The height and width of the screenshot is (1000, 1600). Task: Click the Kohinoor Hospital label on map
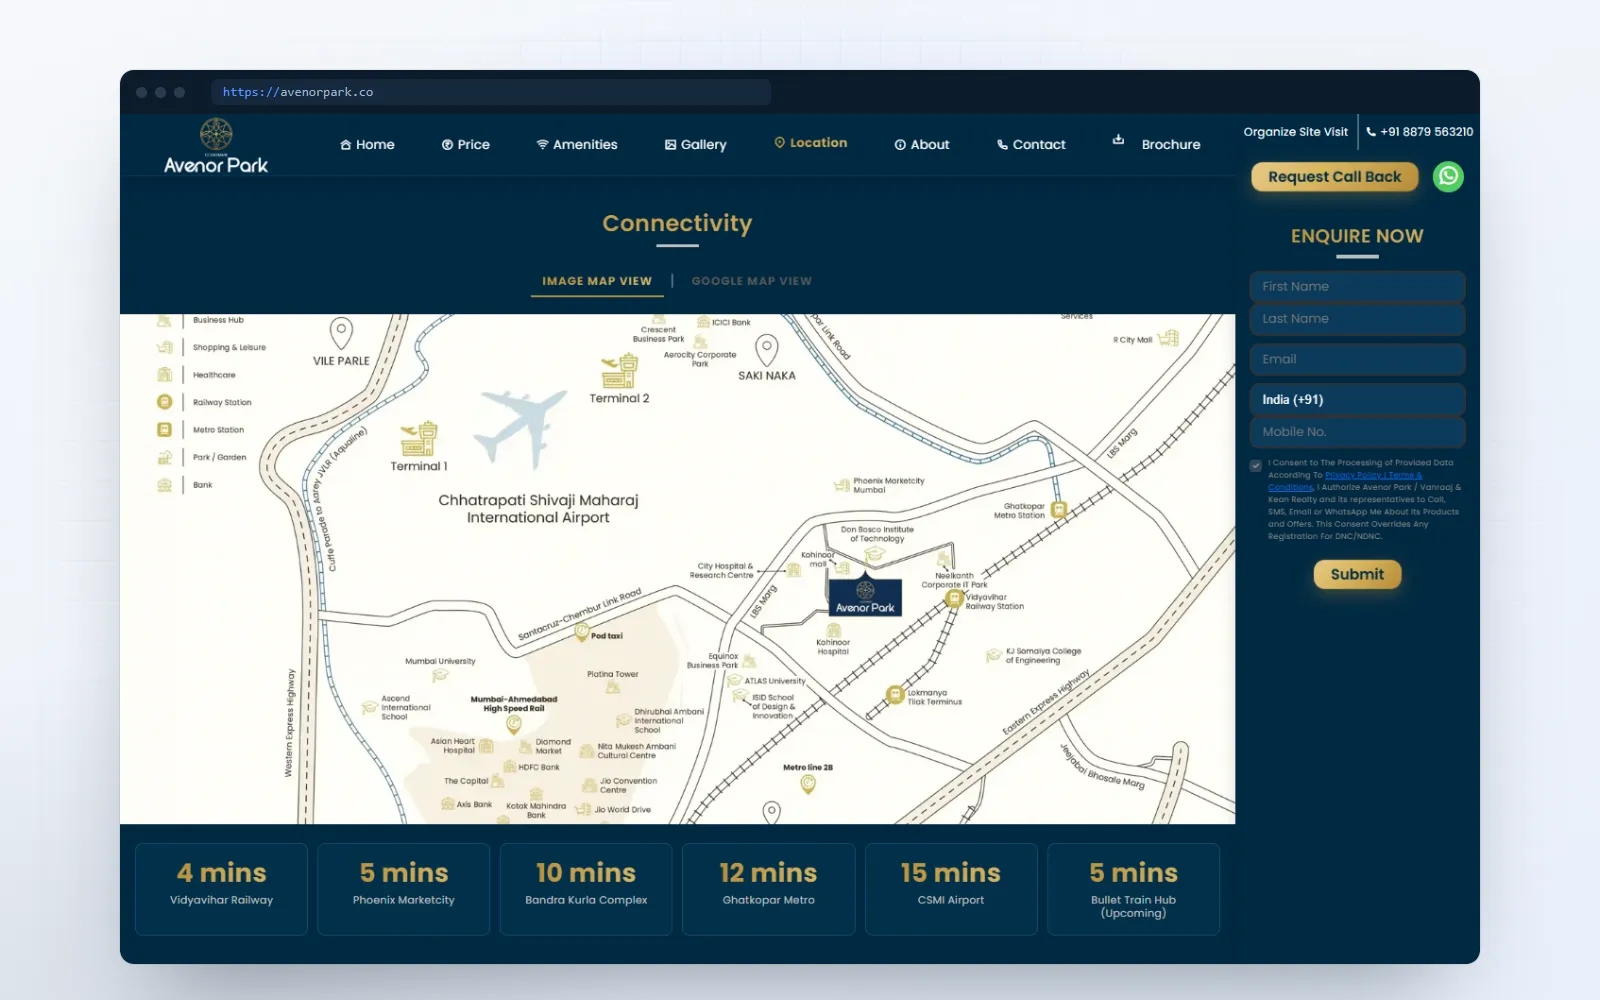pos(833,647)
